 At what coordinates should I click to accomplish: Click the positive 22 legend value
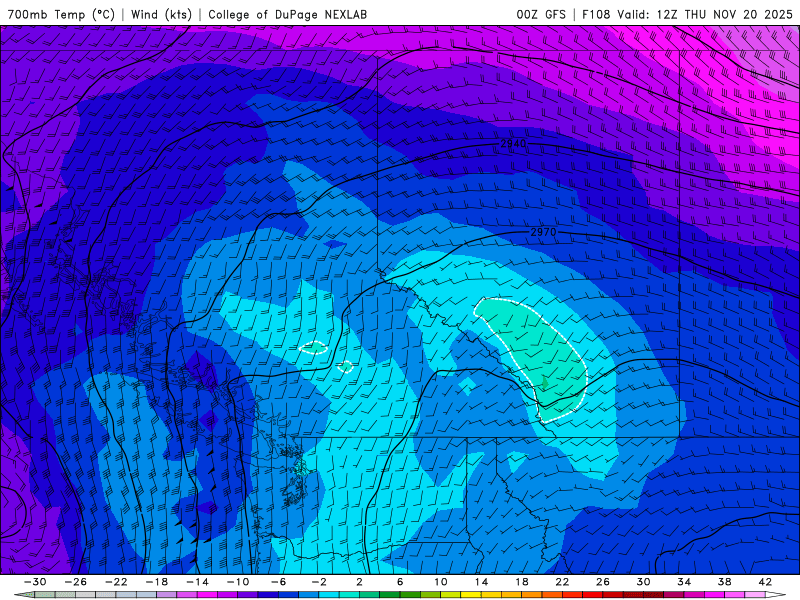pyautogui.click(x=562, y=582)
